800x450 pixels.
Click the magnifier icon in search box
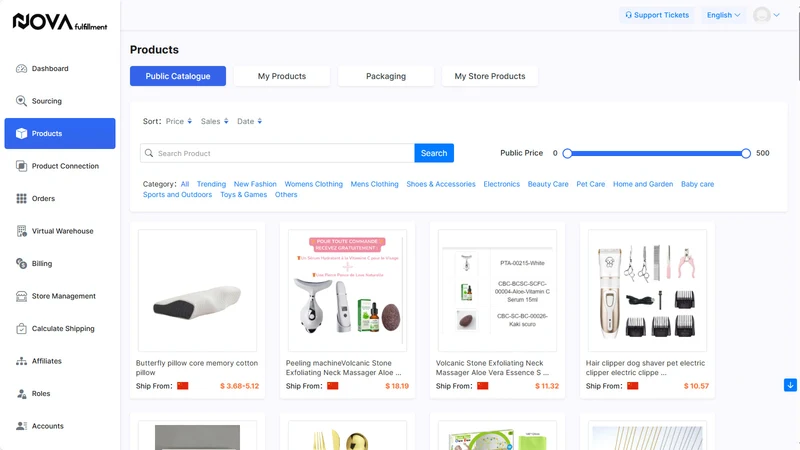pos(149,153)
